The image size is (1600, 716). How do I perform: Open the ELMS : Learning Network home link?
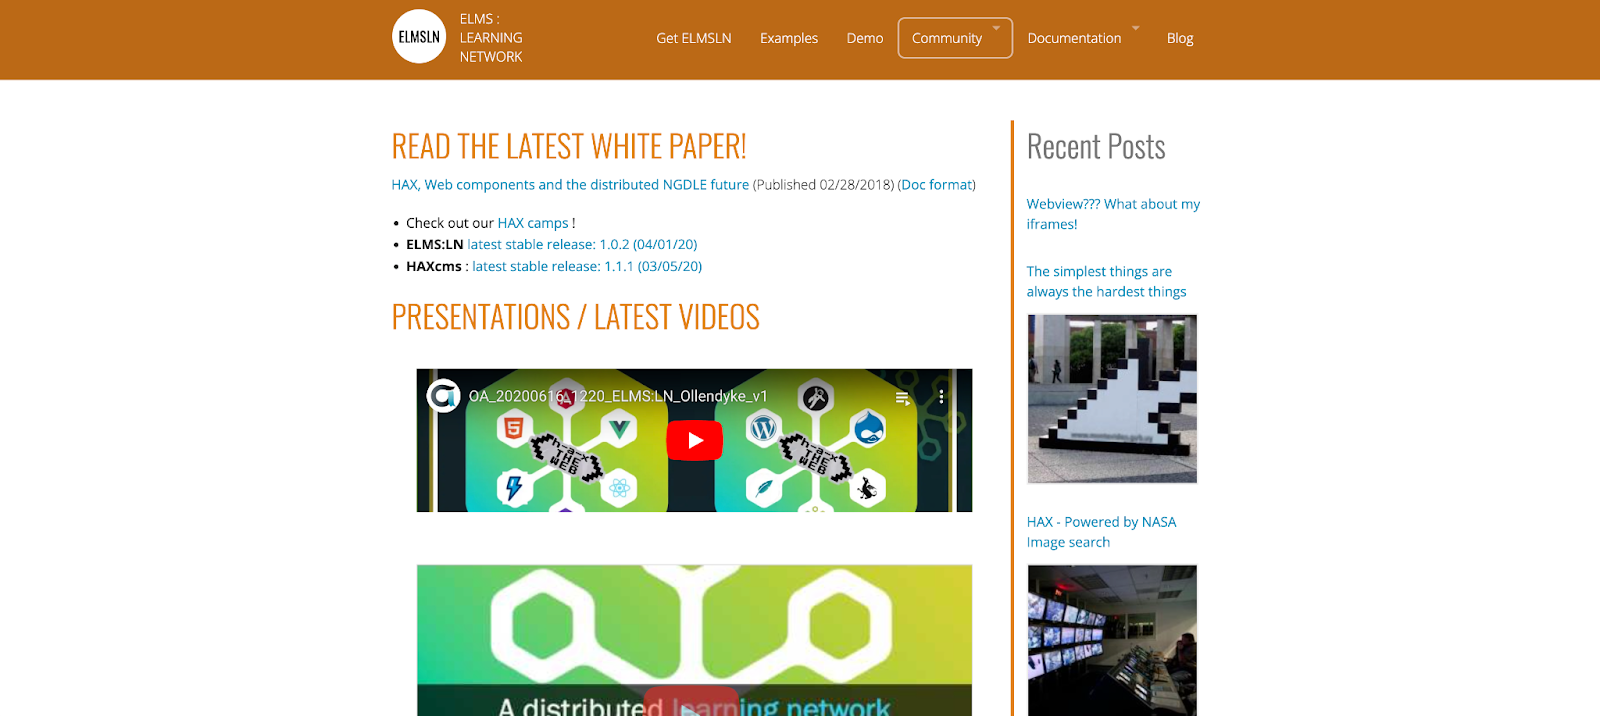click(x=491, y=38)
